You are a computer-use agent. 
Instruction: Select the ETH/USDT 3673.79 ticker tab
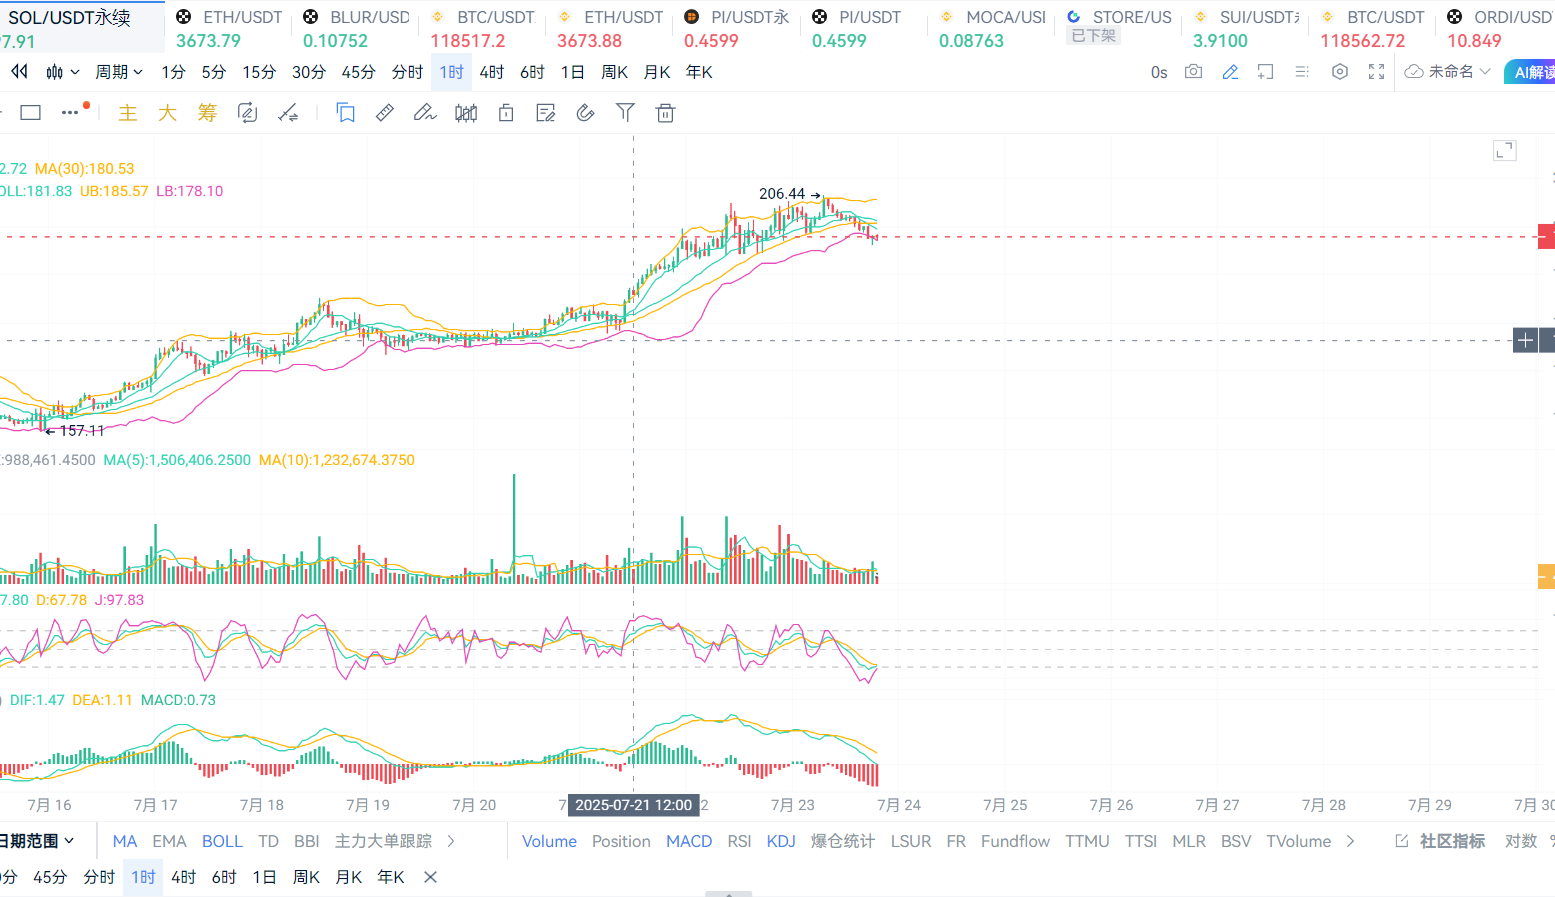click(230, 29)
